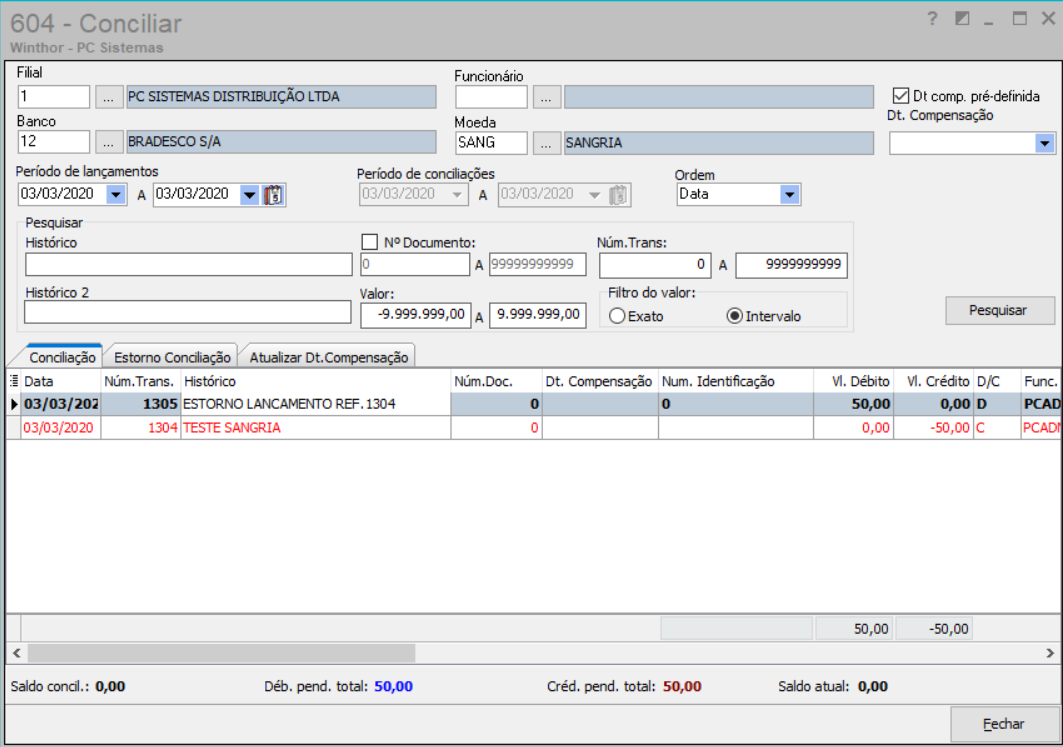Open start date dropdown of Período de lançamentos
1063x747 pixels.
(116, 195)
